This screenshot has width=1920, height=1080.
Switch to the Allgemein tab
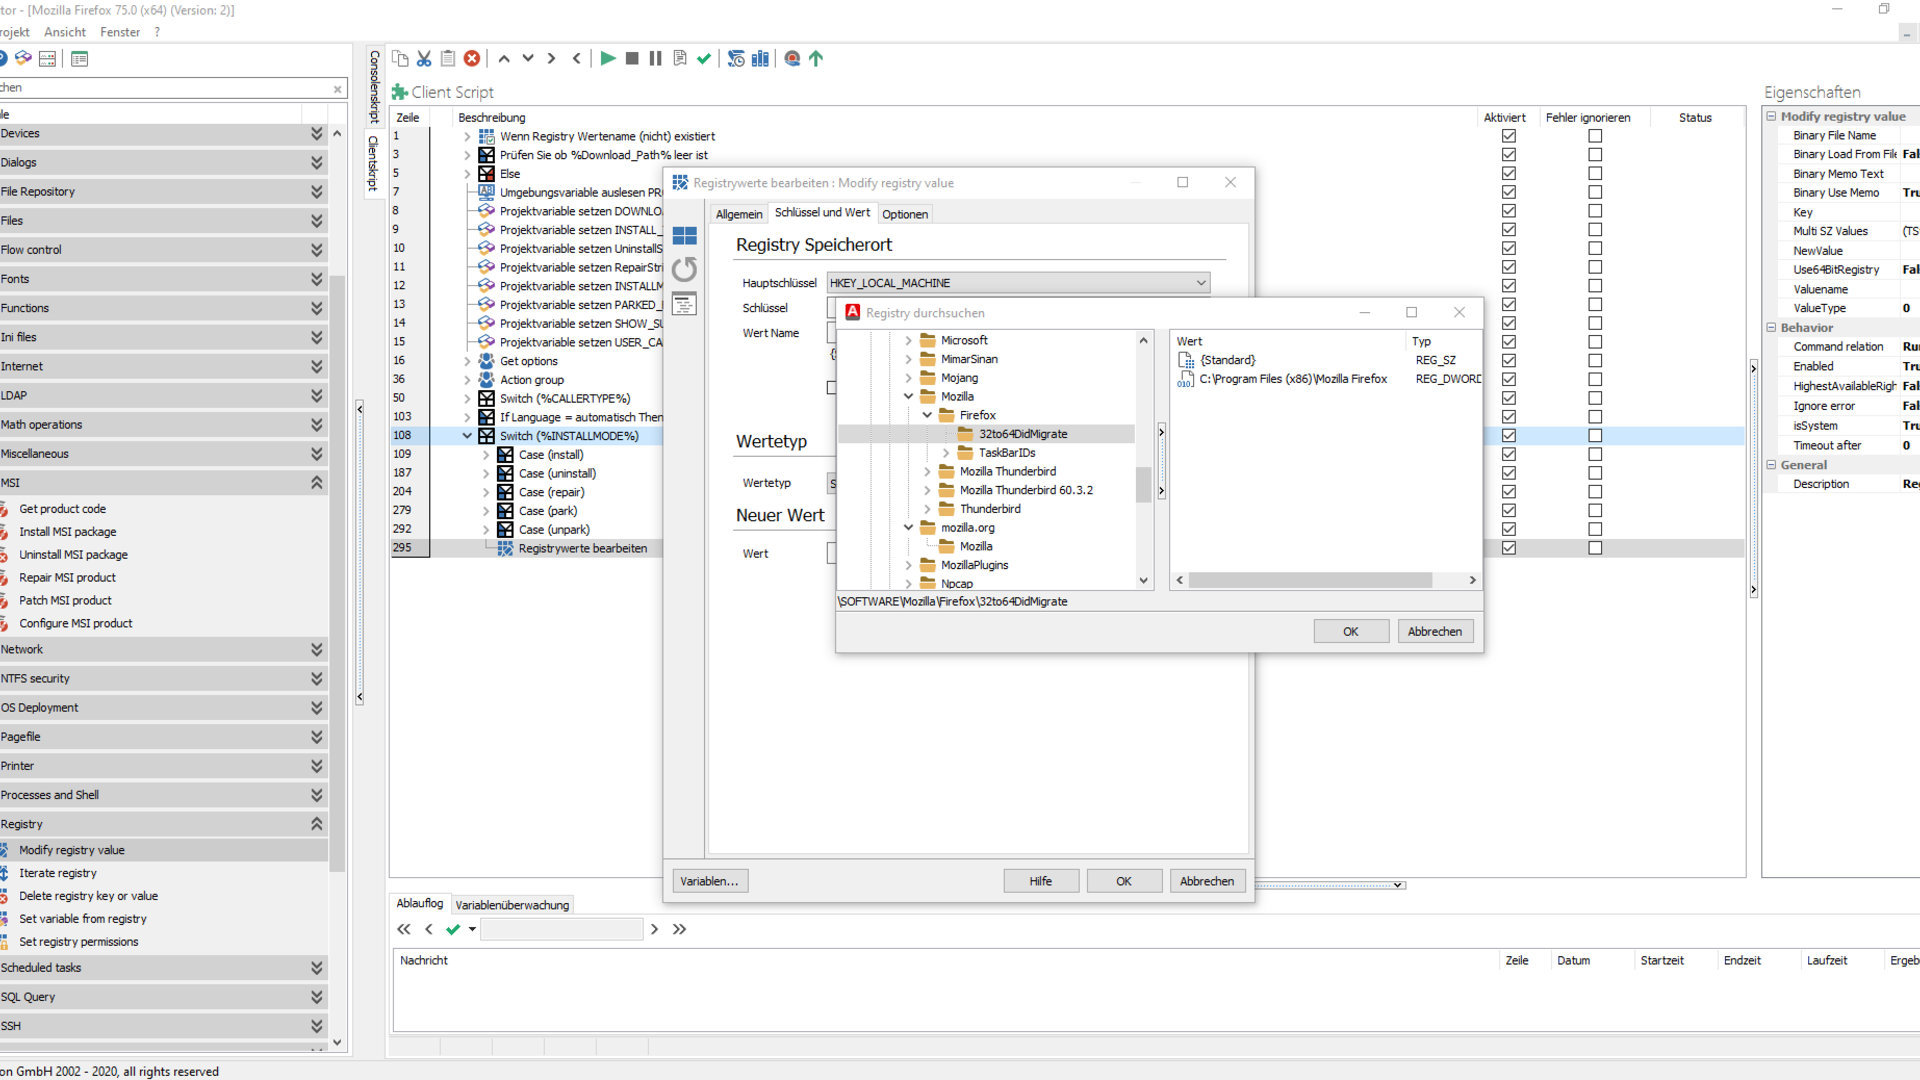pos(739,214)
